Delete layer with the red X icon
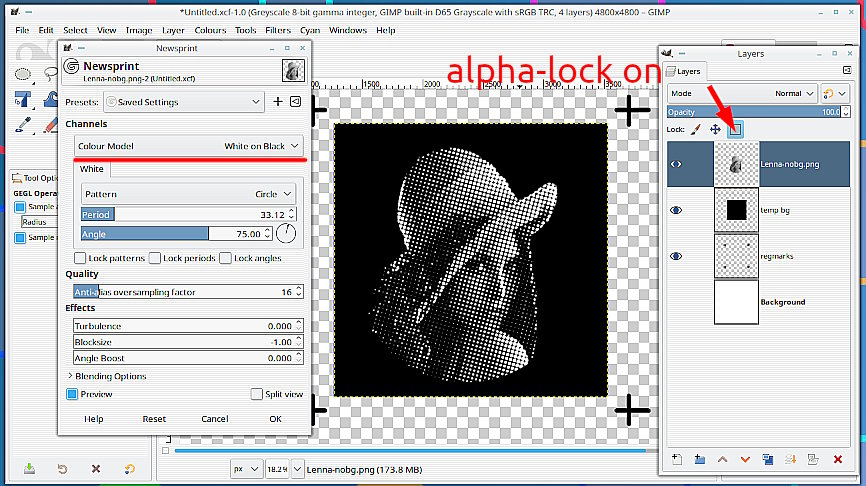Viewport: 866px width, 486px height. pyautogui.click(x=838, y=460)
